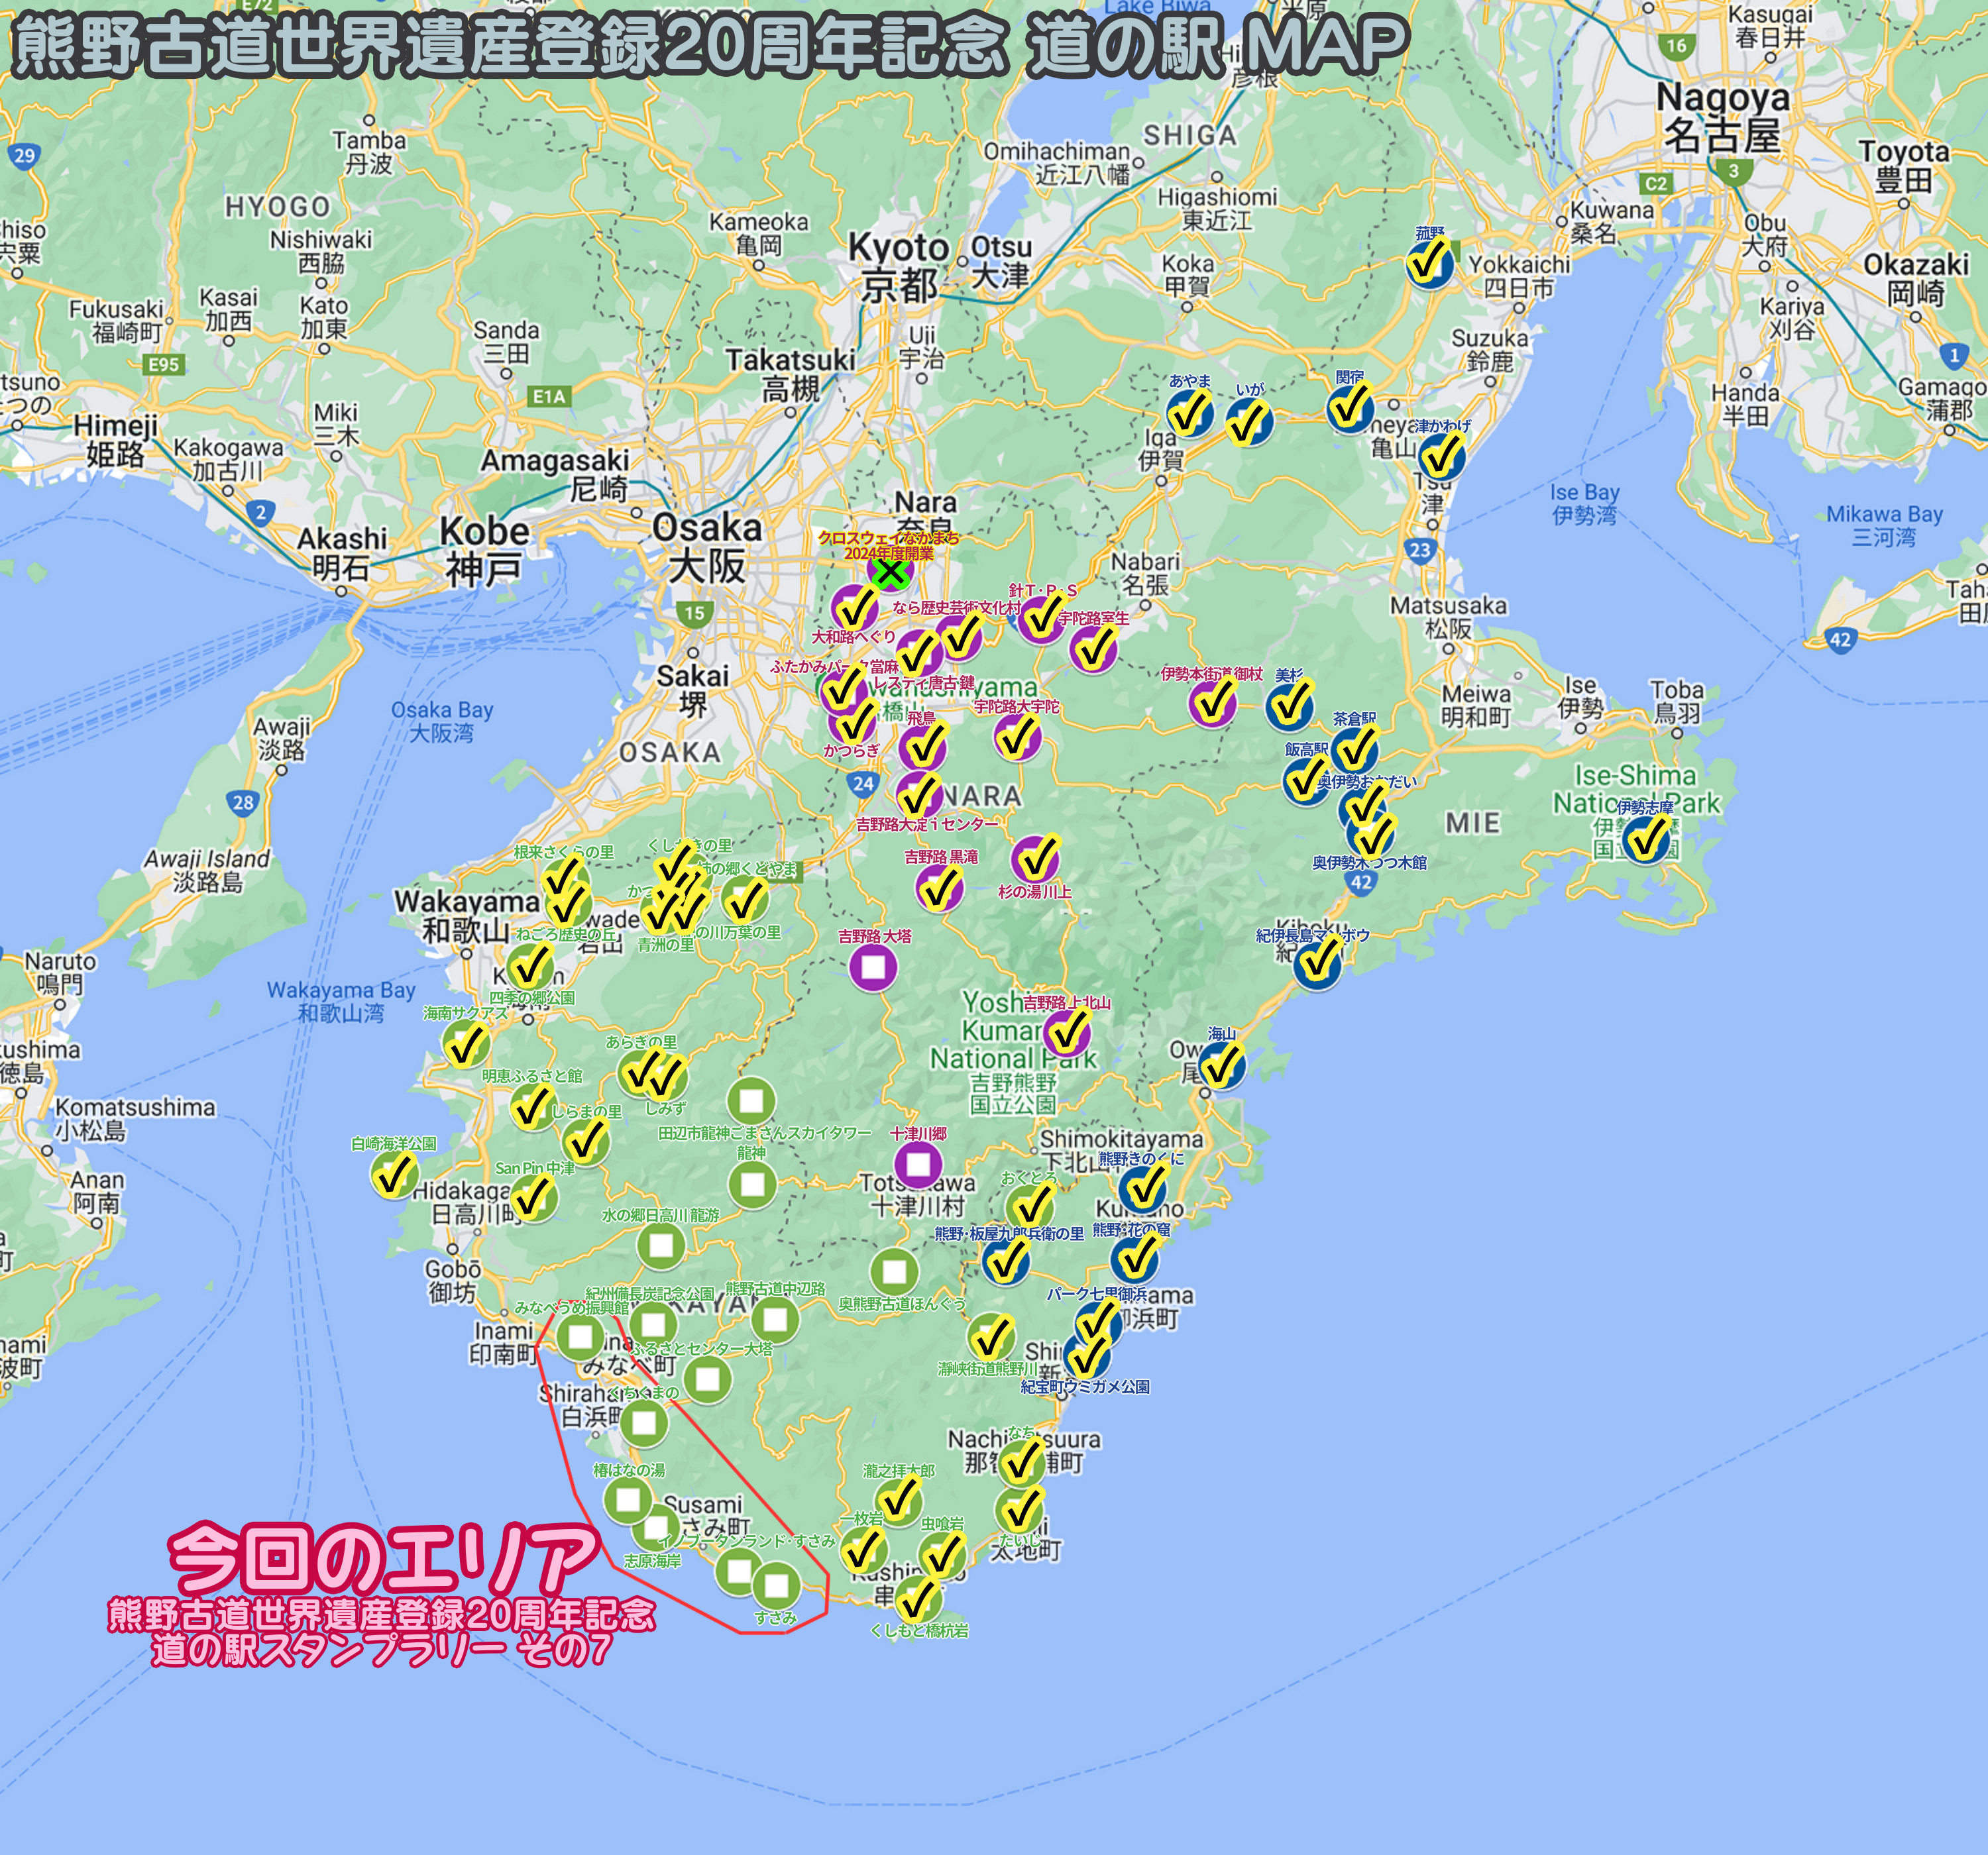Click the おくとろ checked marker
1988x1855 pixels.
pyautogui.click(x=1030, y=1208)
